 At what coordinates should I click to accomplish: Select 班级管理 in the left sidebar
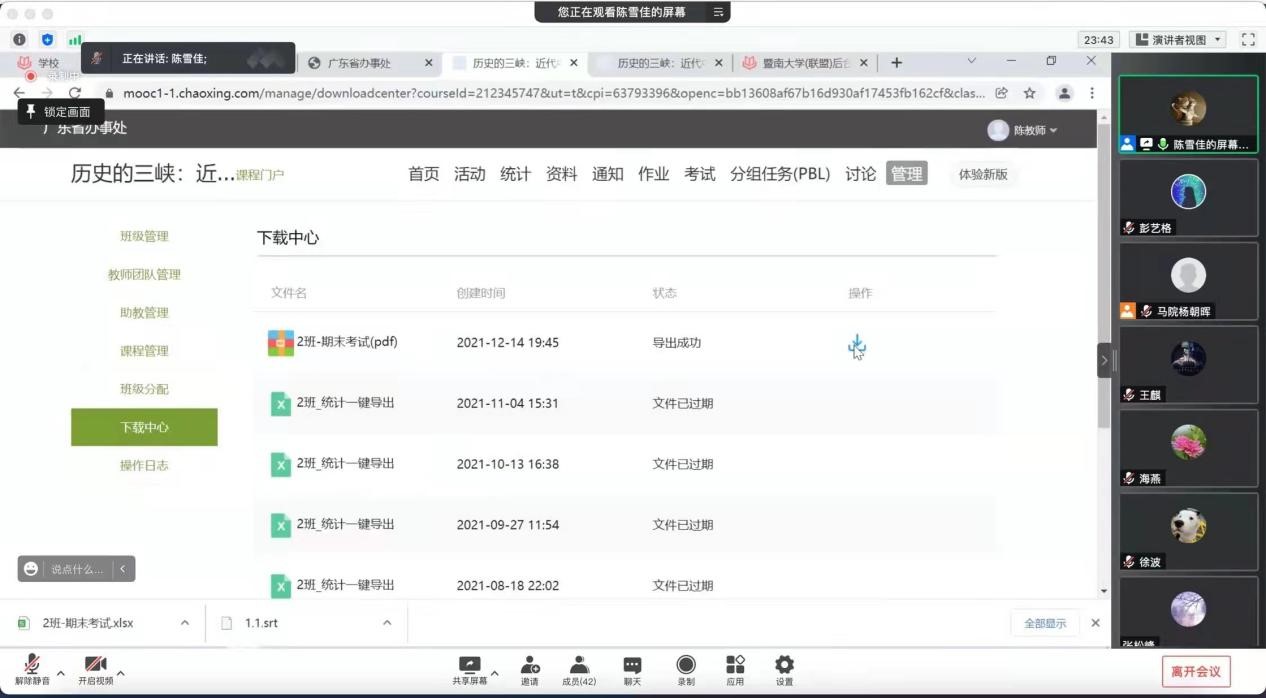[144, 237]
